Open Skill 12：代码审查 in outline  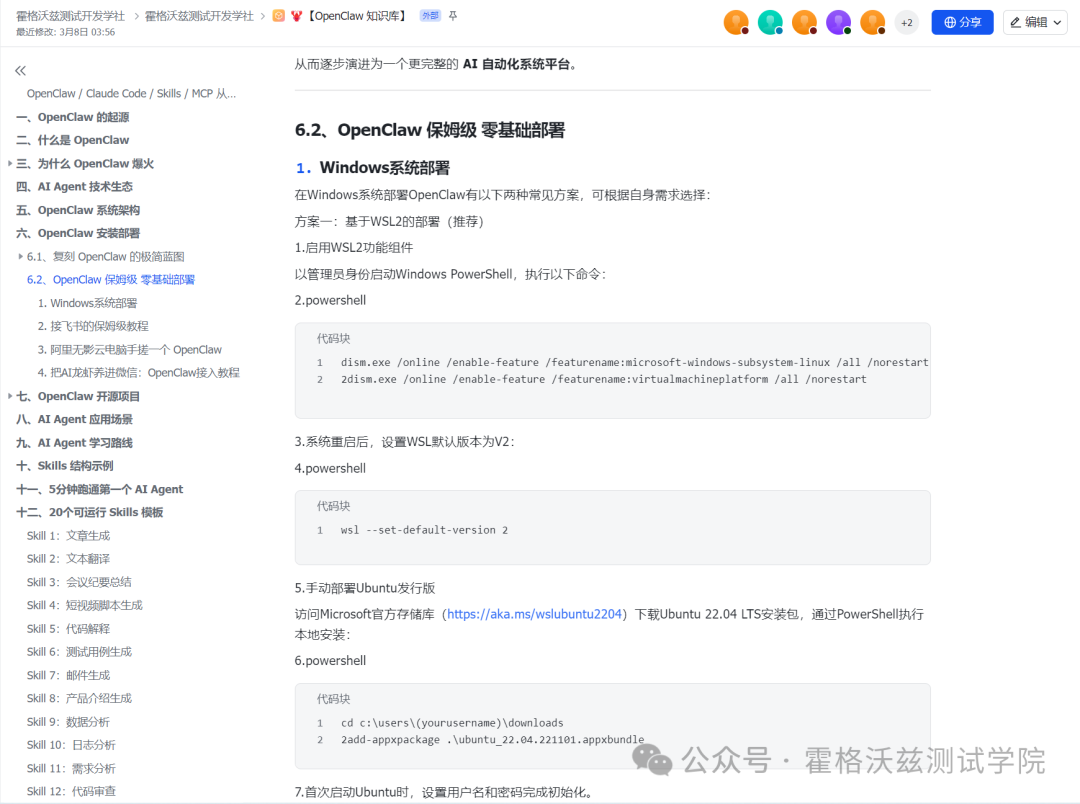(71, 791)
